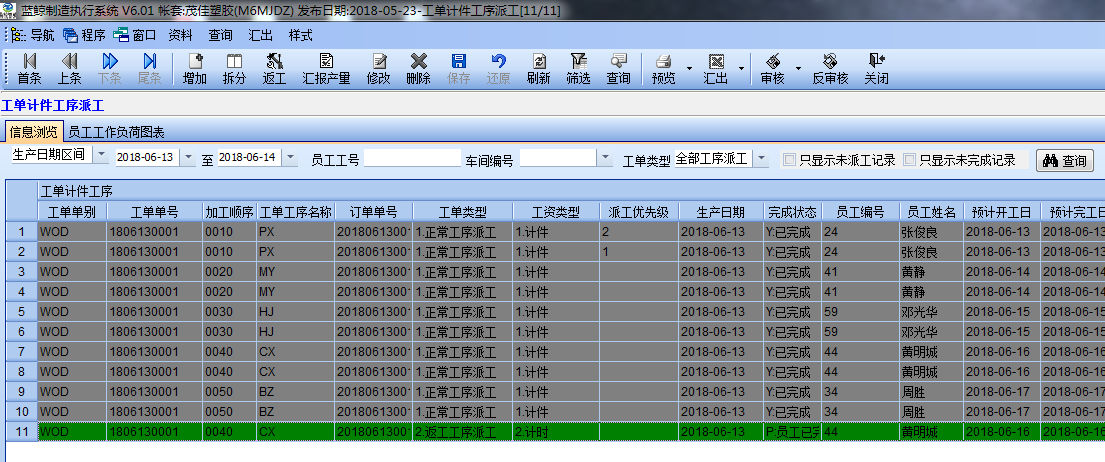
Task: Click the 返工 (rework) toolbar icon
Action: [274, 68]
